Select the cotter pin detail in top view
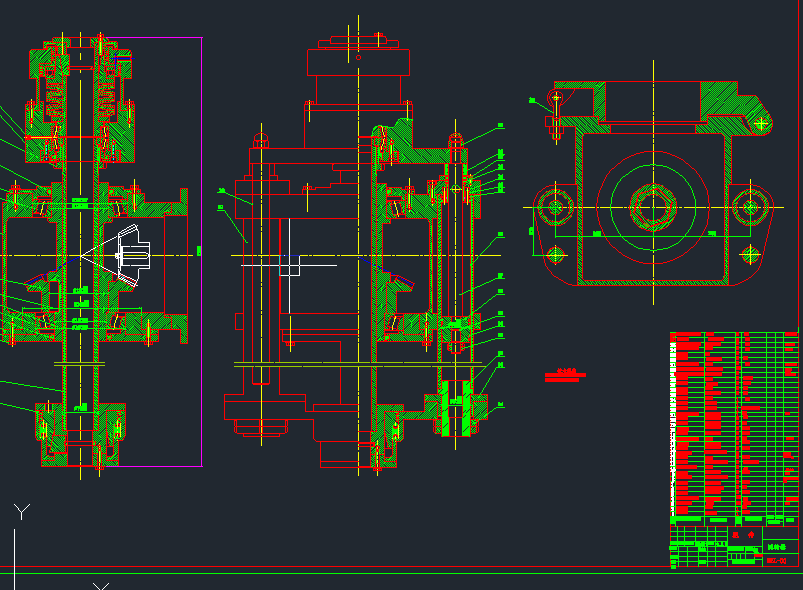 tap(556, 116)
